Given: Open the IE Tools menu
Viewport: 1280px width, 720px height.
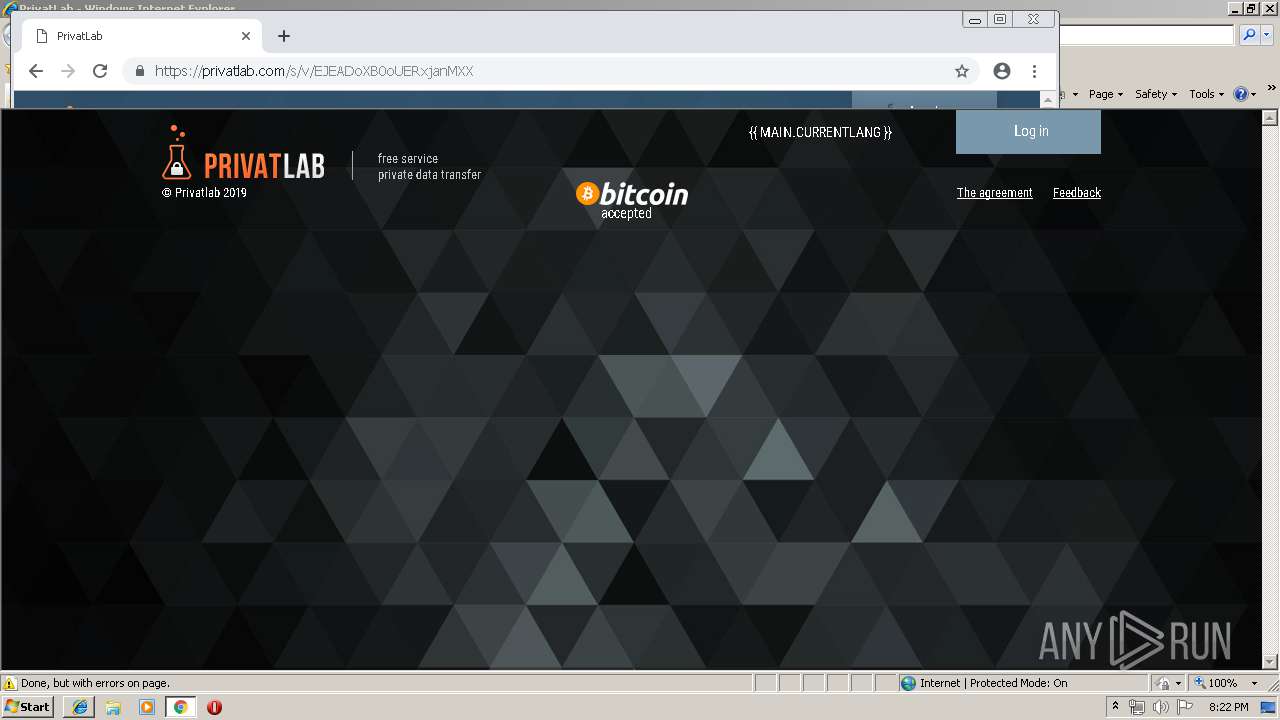Looking at the screenshot, I should pos(1206,94).
